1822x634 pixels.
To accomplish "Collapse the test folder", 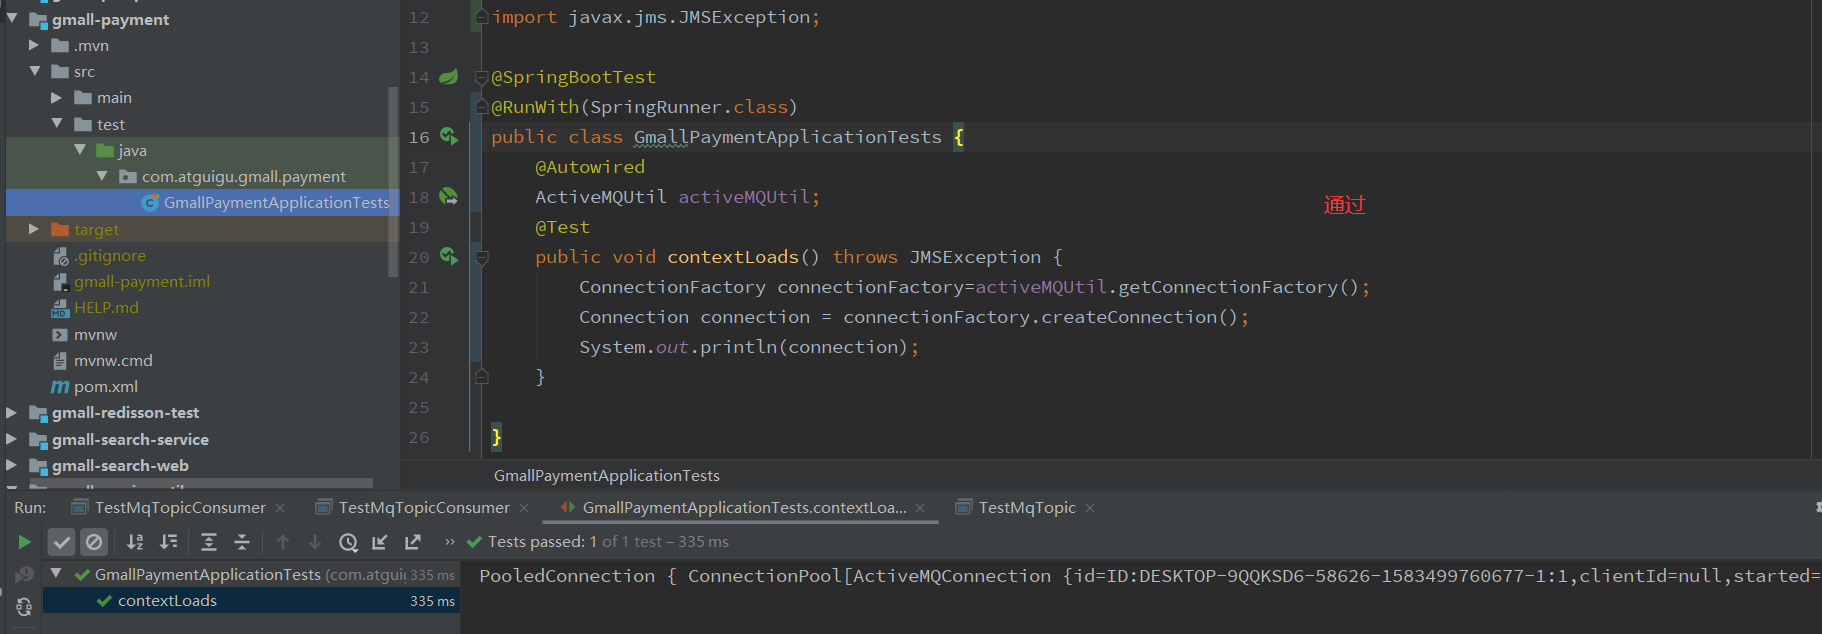I will [x=57, y=124].
